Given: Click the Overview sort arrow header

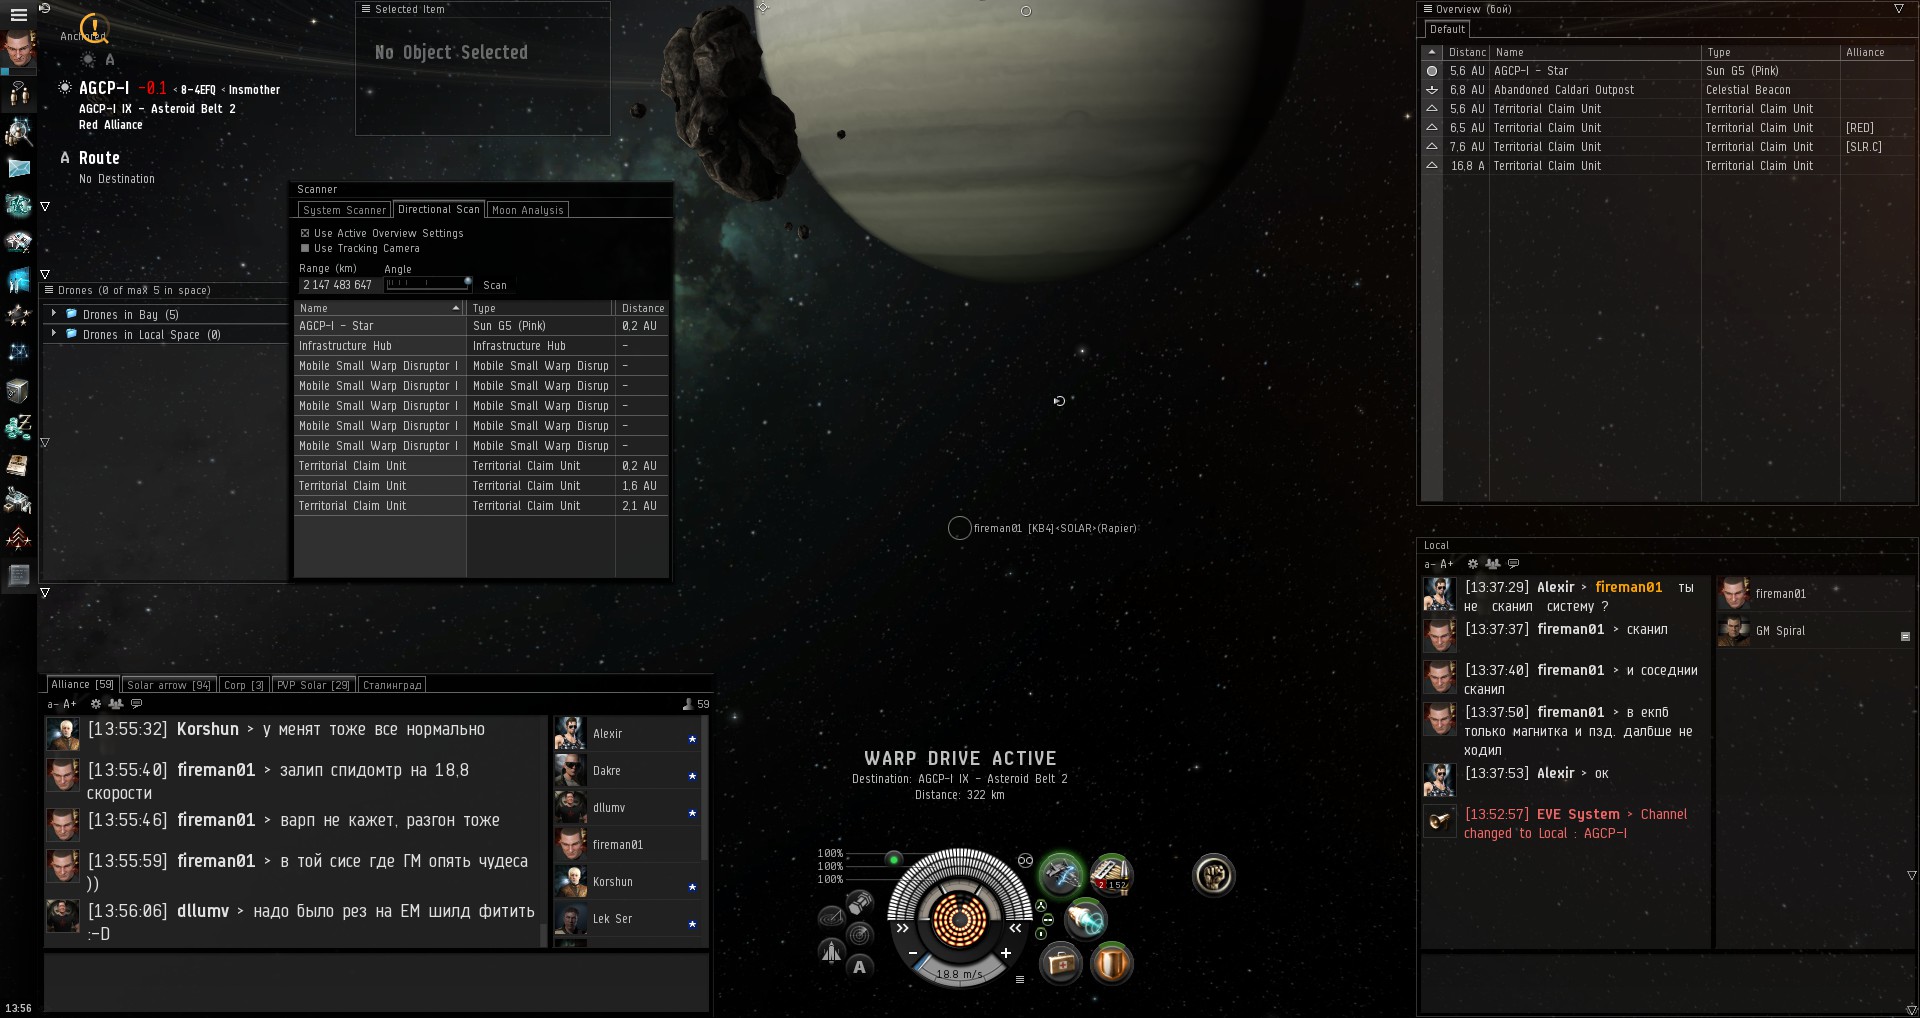Looking at the screenshot, I should (1432, 52).
